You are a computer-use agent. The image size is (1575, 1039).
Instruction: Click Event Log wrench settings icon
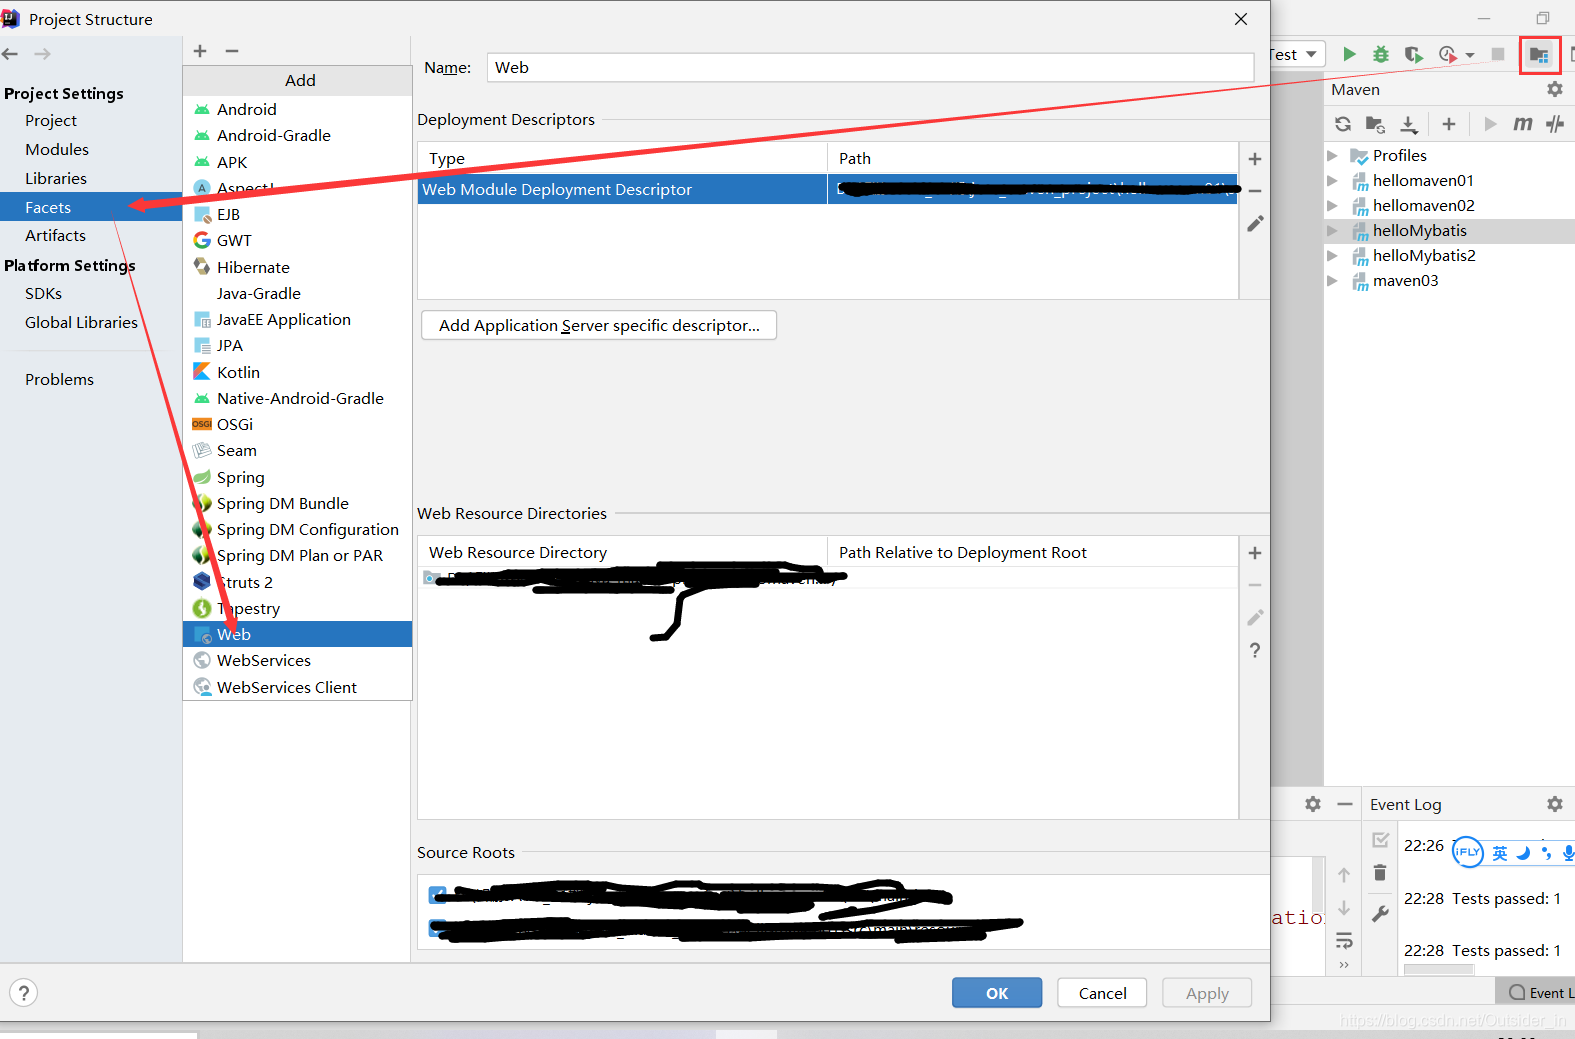(1380, 913)
